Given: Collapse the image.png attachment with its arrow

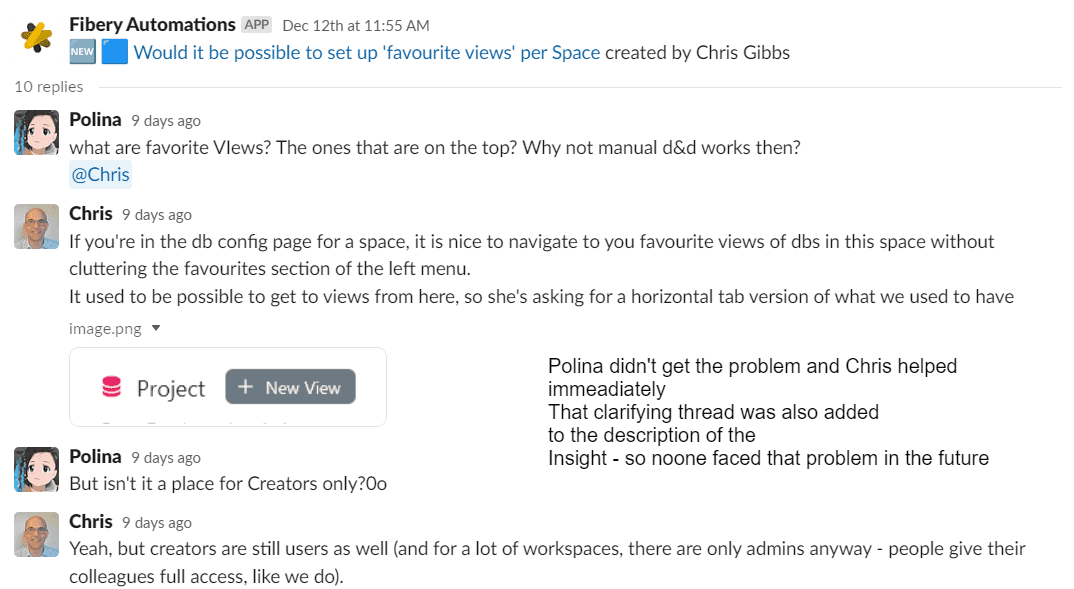Looking at the screenshot, I should 156,328.
